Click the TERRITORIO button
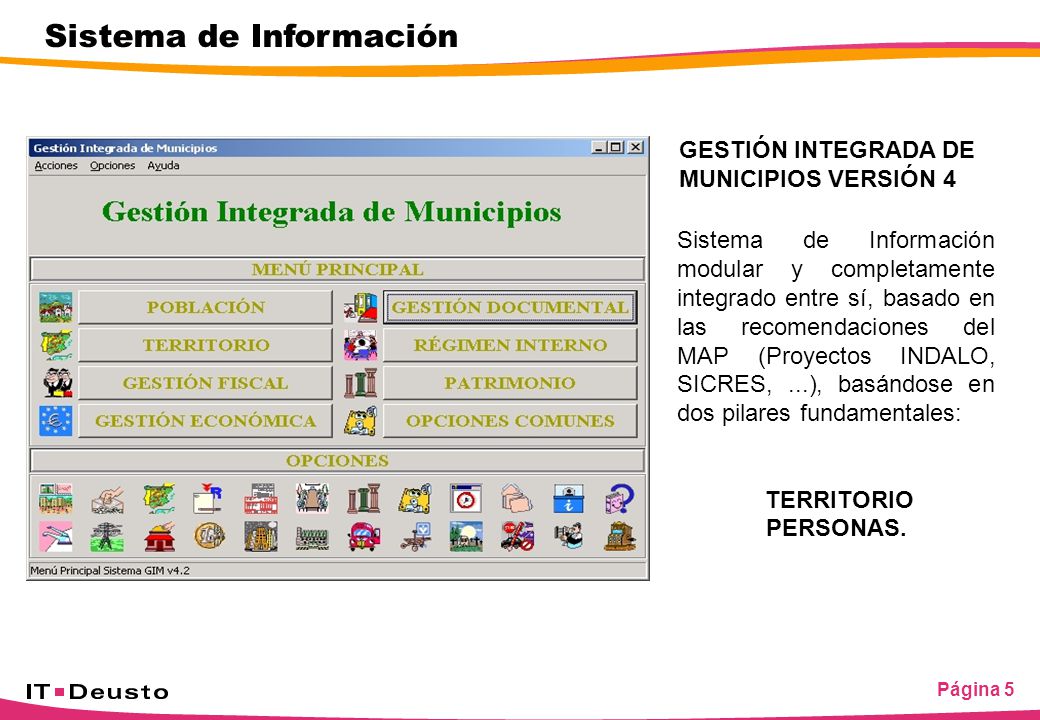The width and height of the screenshot is (1040, 720). pyautogui.click(x=206, y=345)
